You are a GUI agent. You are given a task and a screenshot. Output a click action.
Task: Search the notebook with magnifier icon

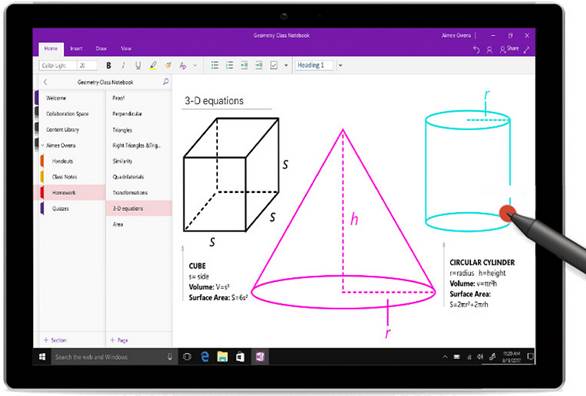166,81
